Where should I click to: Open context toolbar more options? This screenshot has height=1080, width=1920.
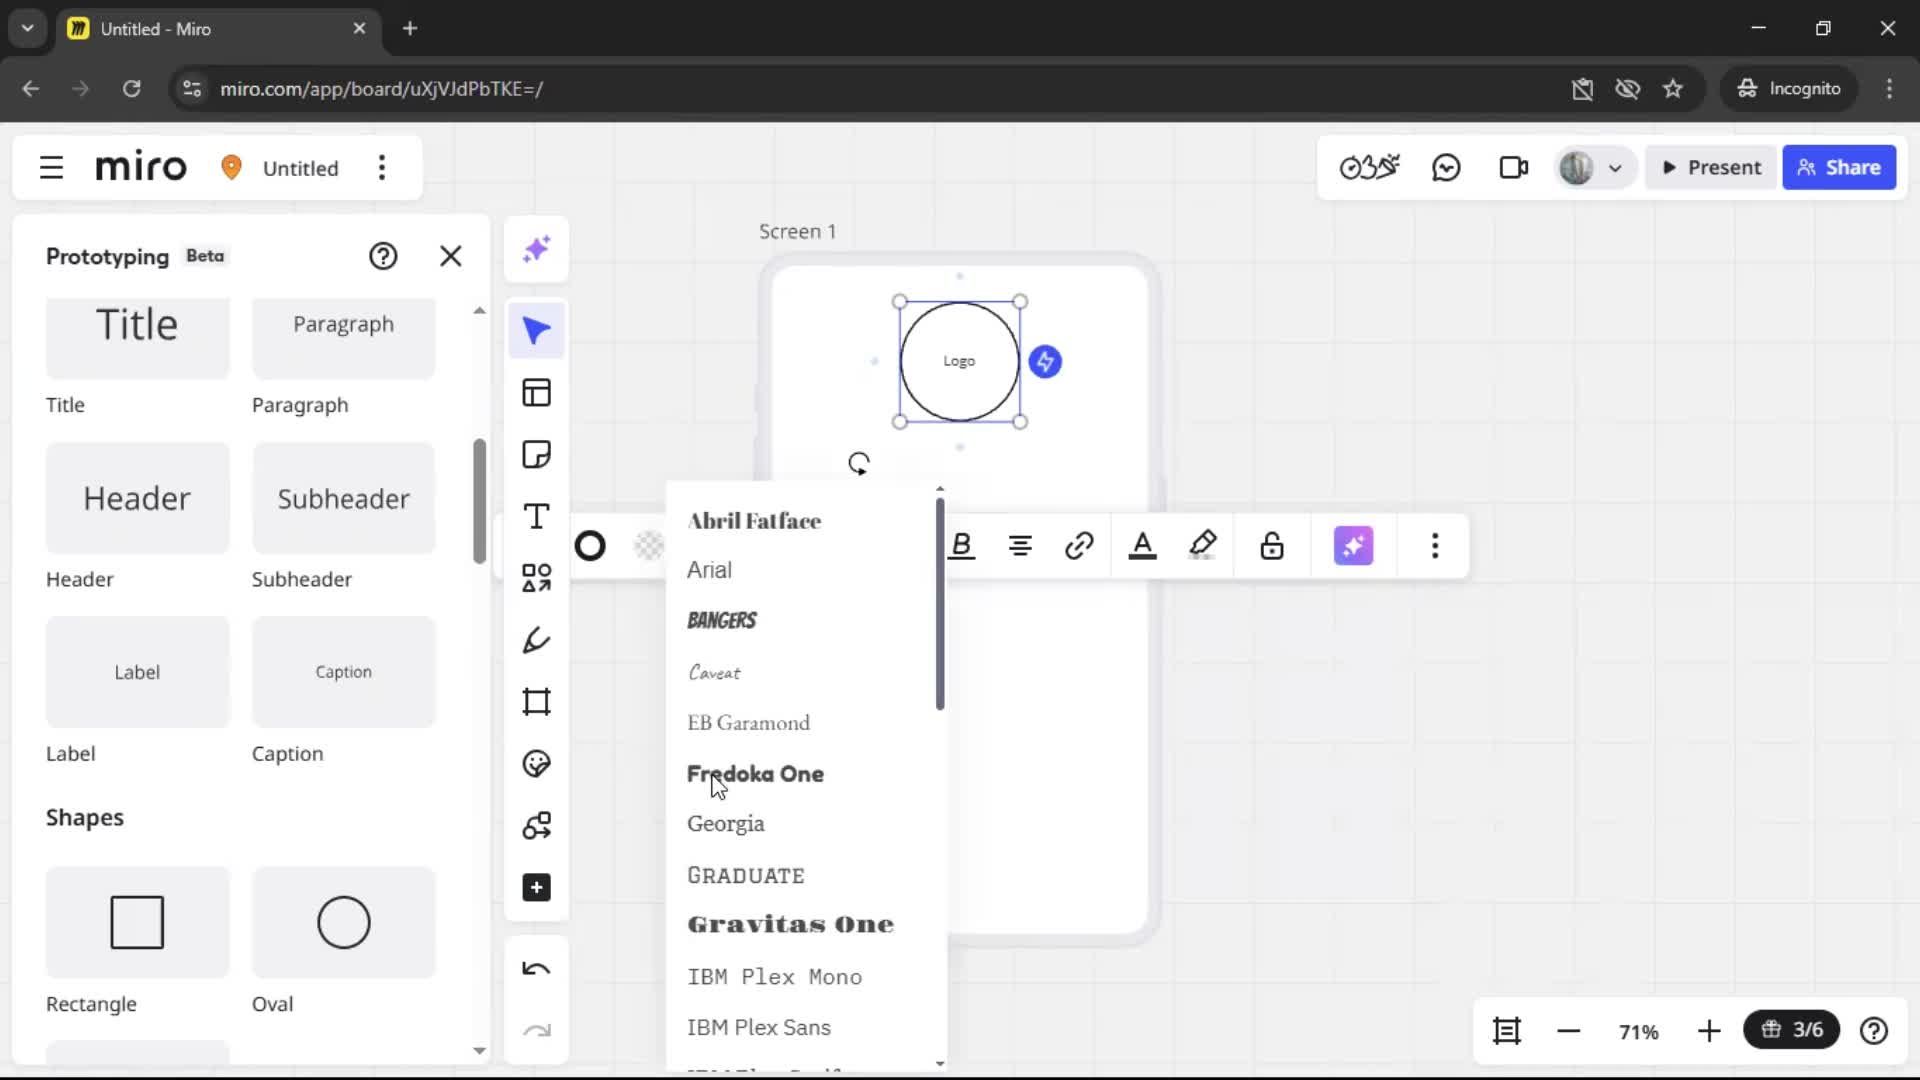(1435, 546)
